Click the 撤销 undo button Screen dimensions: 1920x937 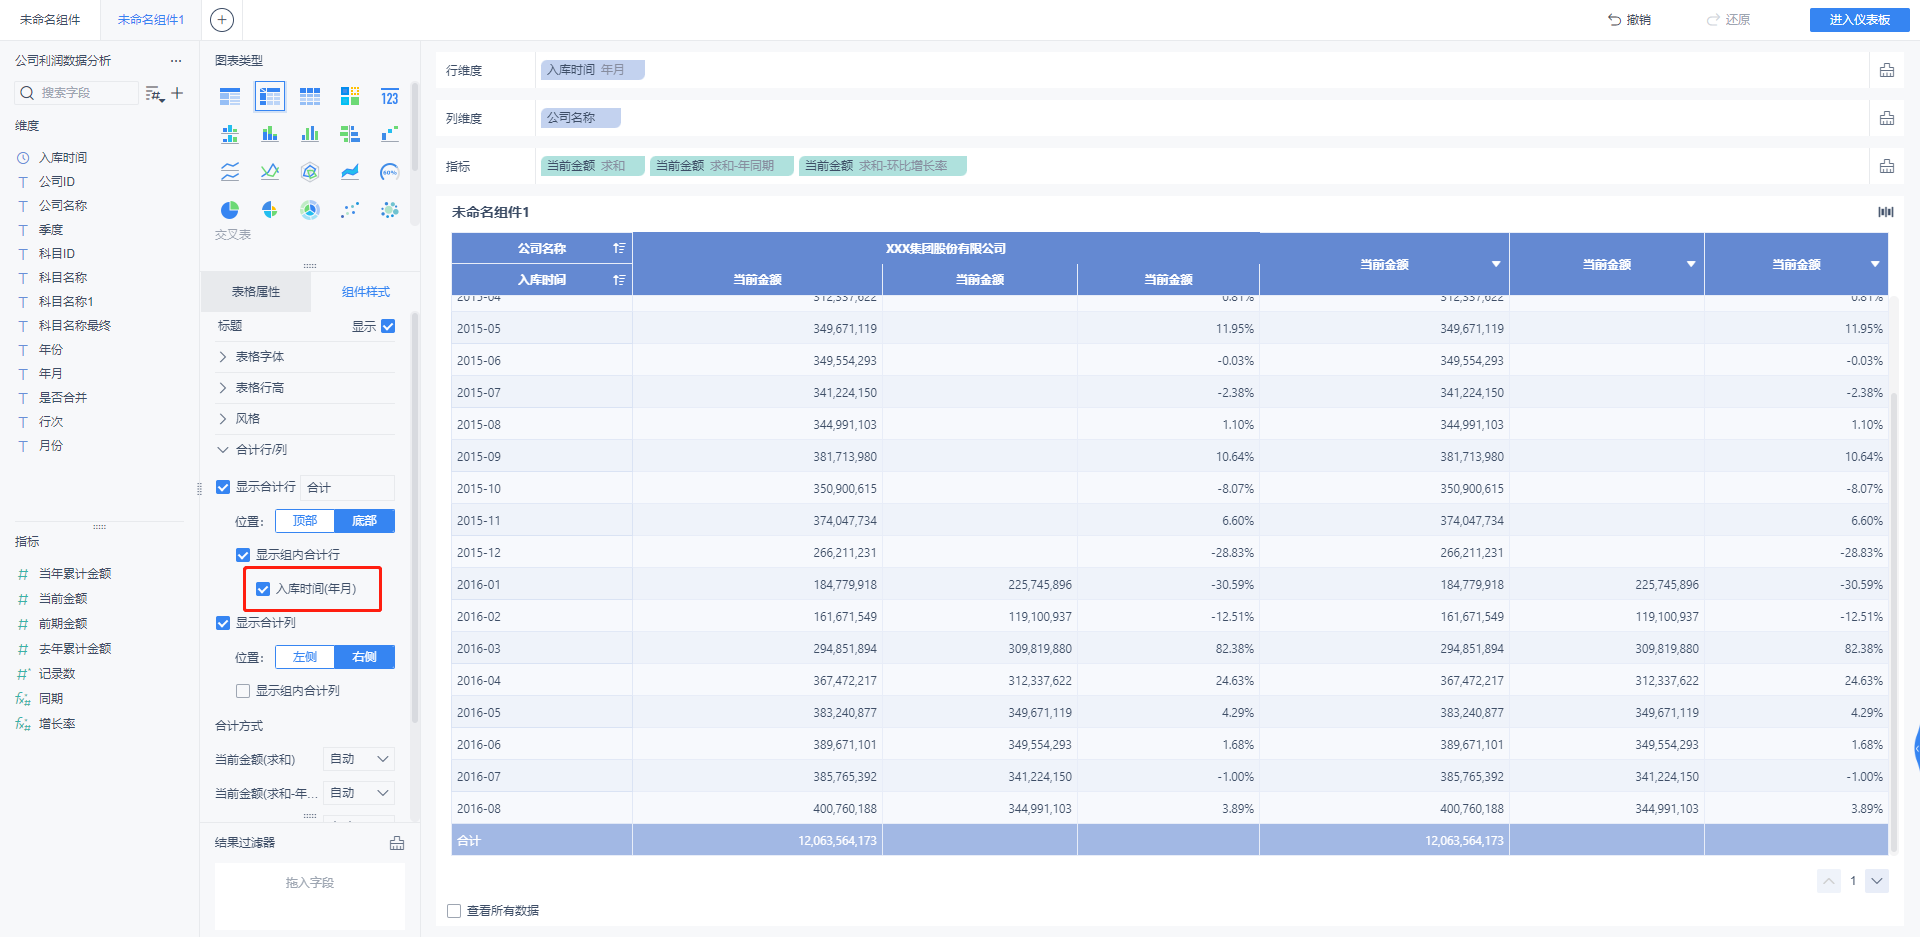click(x=1629, y=20)
